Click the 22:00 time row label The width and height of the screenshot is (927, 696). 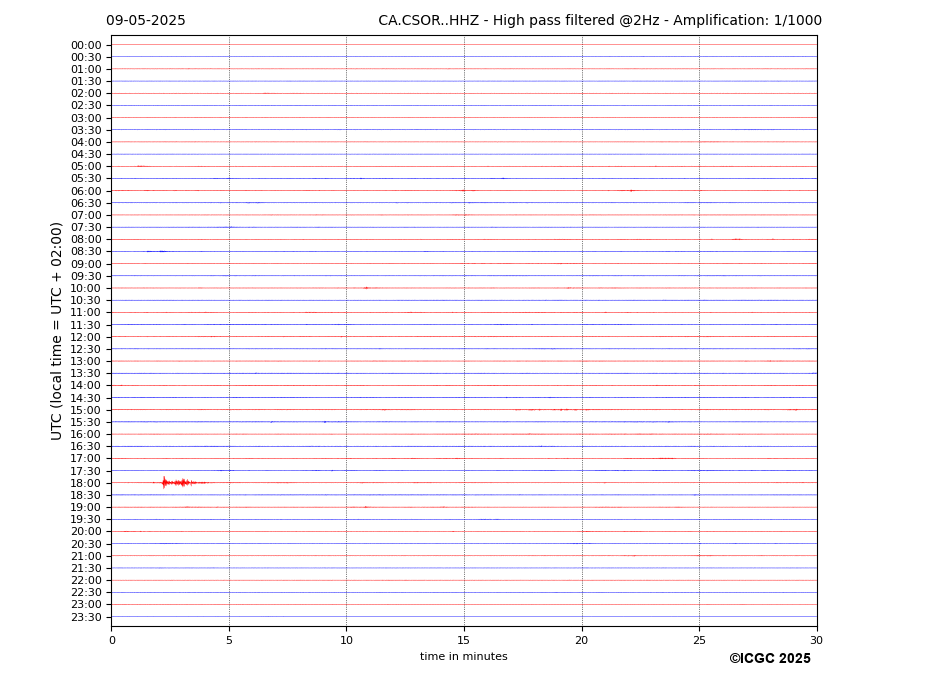pyautogui.click(x=86, y=581)
